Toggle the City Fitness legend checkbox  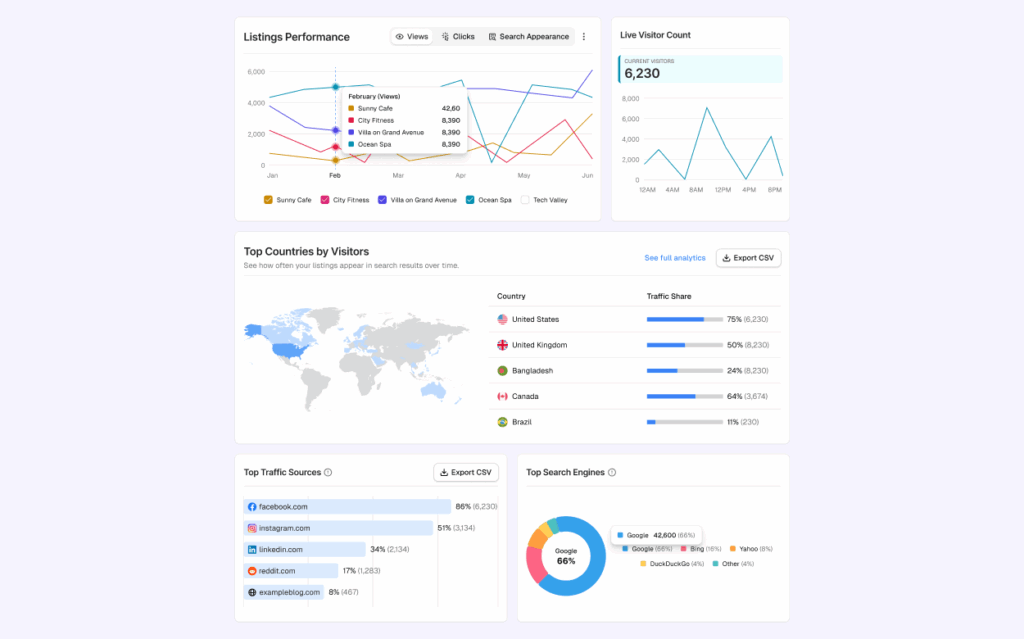(325, 200)
